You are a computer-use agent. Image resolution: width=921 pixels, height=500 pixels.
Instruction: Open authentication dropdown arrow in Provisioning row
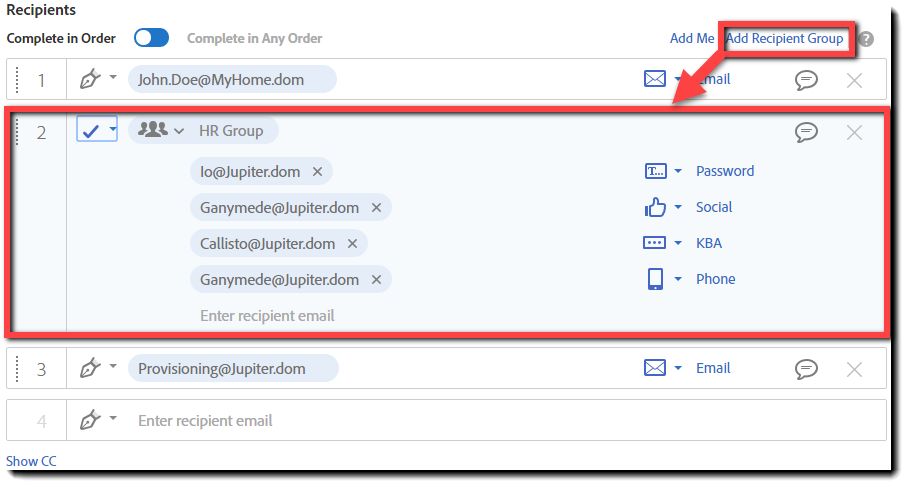coord(678,368)
